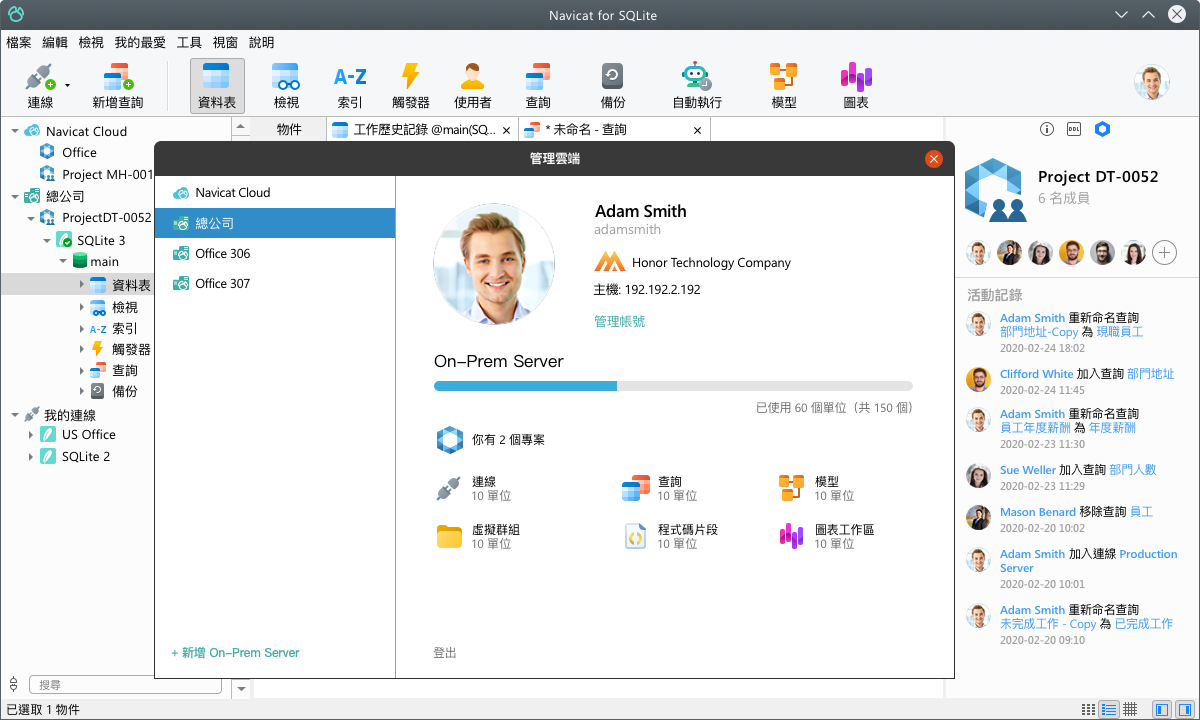Open the 工具 Tools menu

click(189, 43)
